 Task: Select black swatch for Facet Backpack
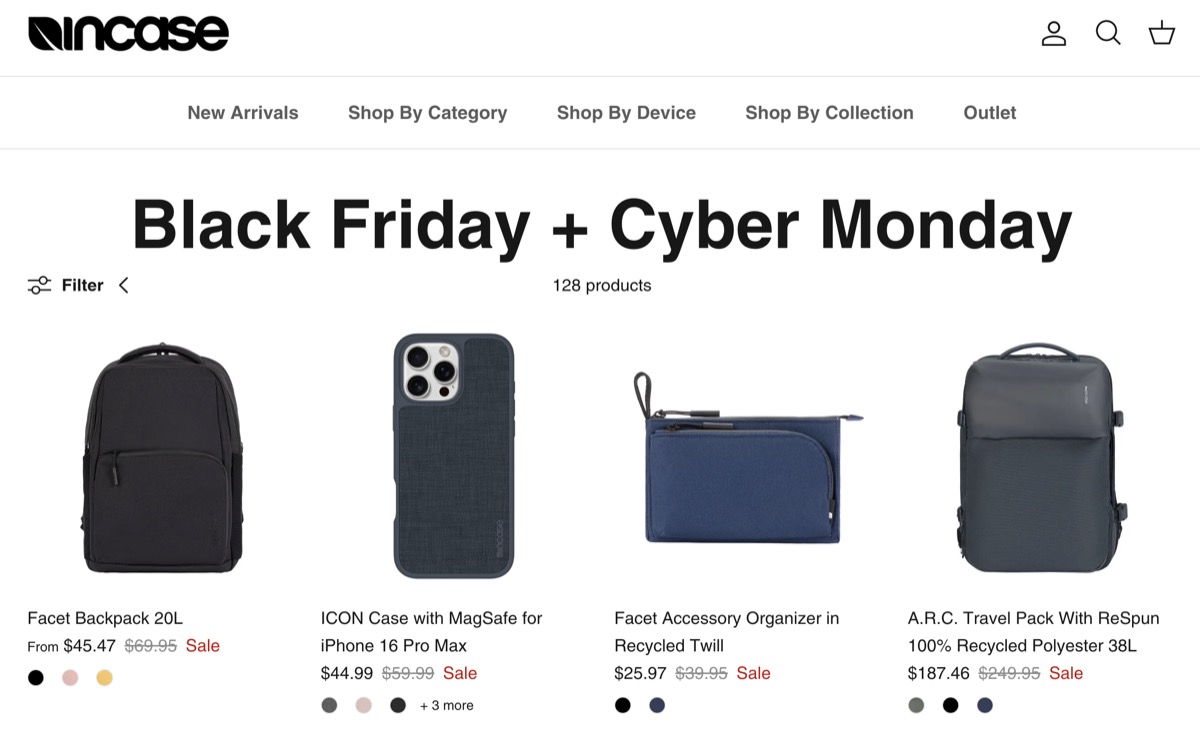pyautogui.click(x=36, y=678)
